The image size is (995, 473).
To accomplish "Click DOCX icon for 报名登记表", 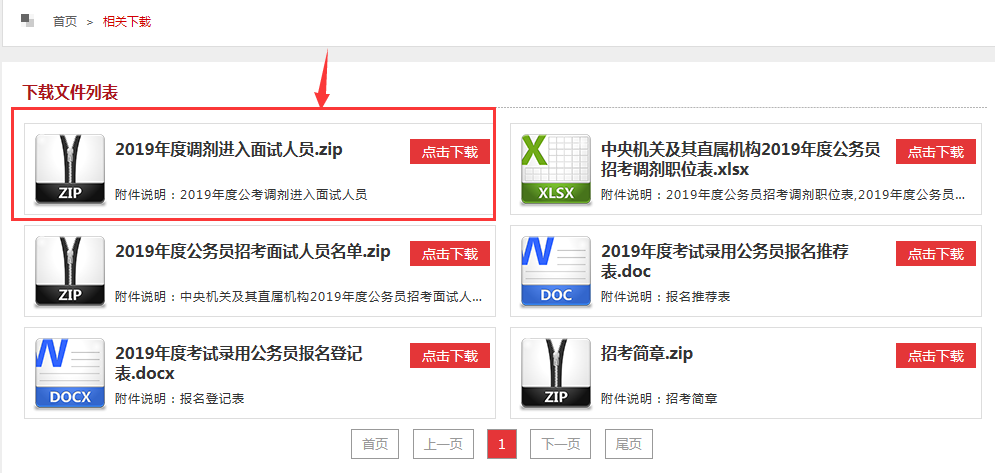I will (x=70, y=373).
